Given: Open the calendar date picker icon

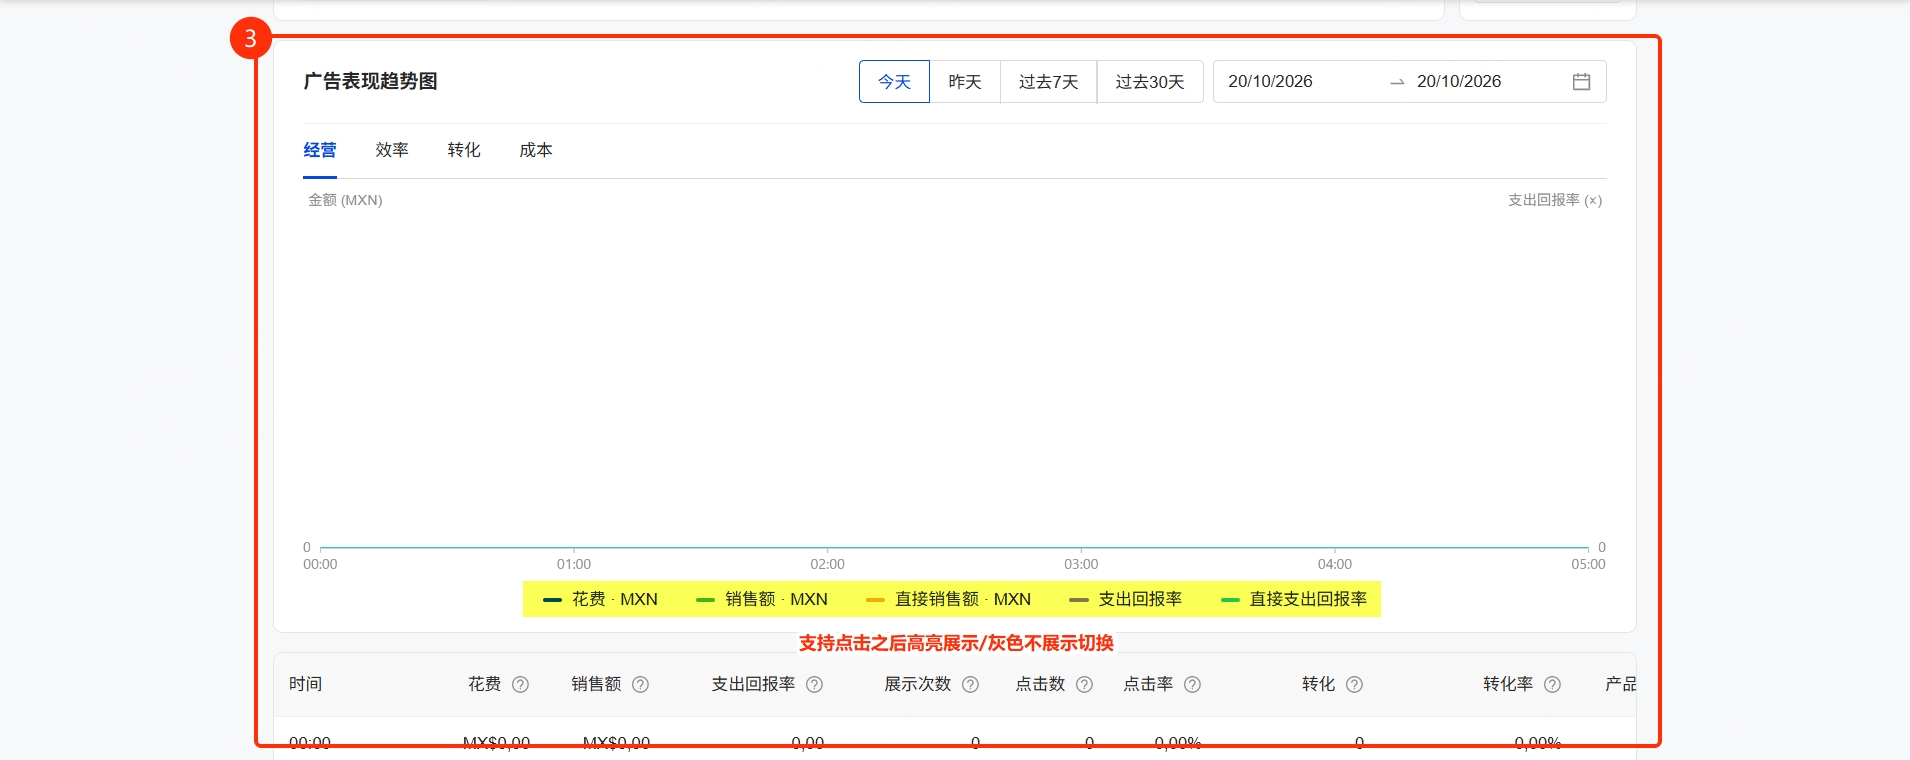Looking at the screenshot, I should tap(1581, 82).
